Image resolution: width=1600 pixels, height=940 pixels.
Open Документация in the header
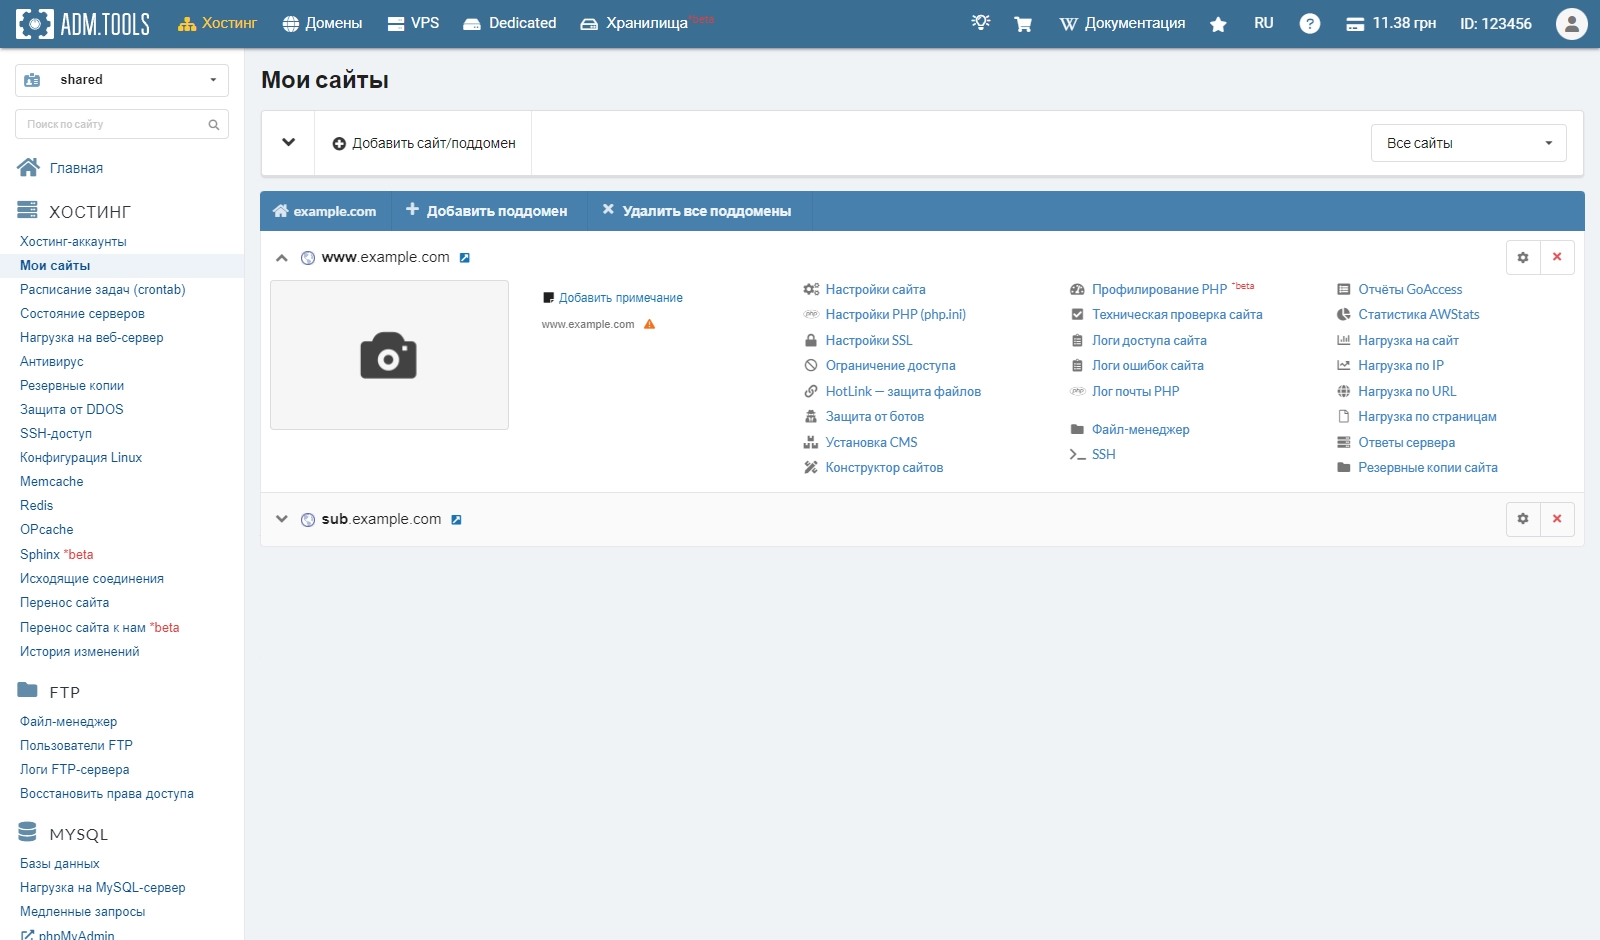click(1122, 23)
